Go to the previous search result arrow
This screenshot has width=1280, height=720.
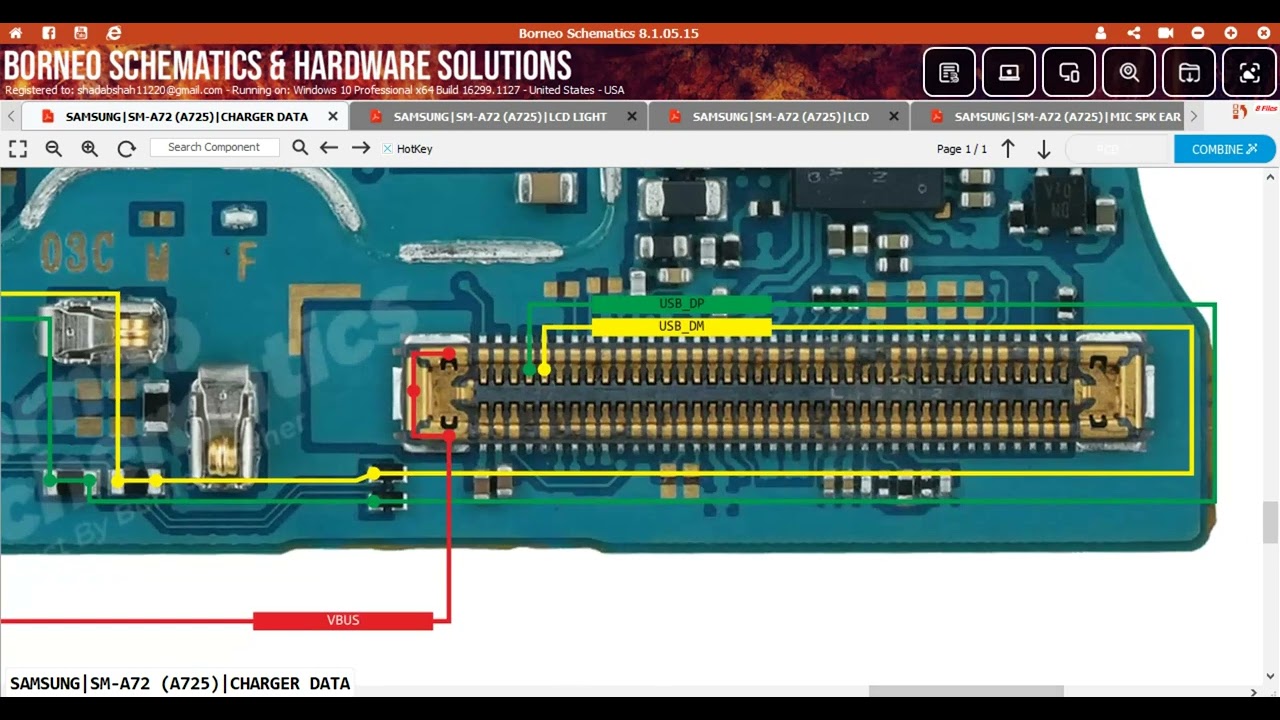(x=329, y=148)
